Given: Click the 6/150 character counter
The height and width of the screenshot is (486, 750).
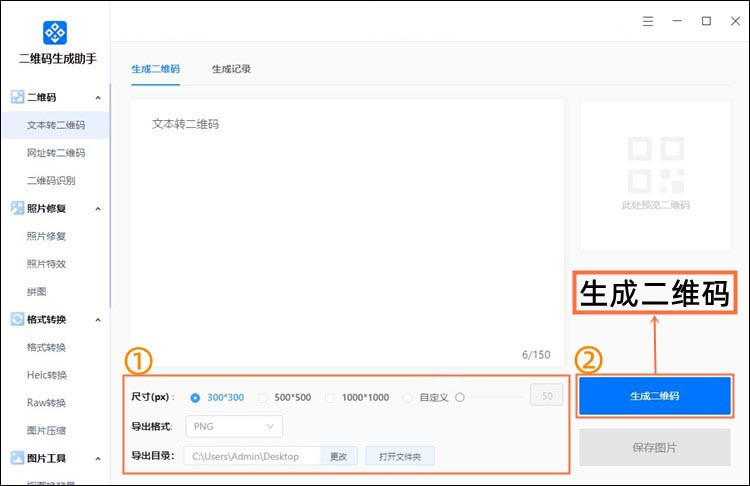Looking at the screenshot, I should [536, 354].
